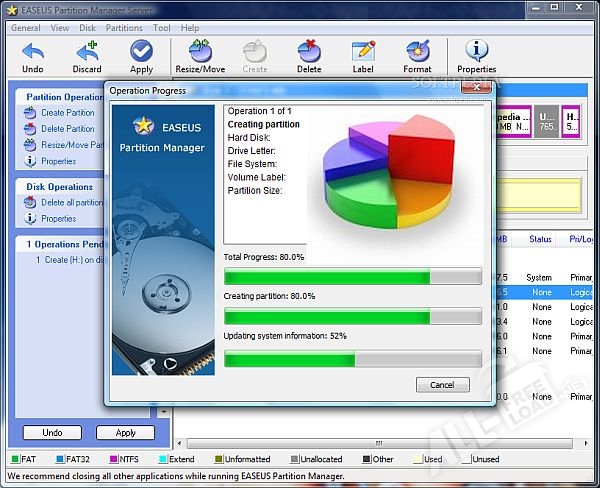
Task: Open the Partitions menu
Action: click(124, 28)
